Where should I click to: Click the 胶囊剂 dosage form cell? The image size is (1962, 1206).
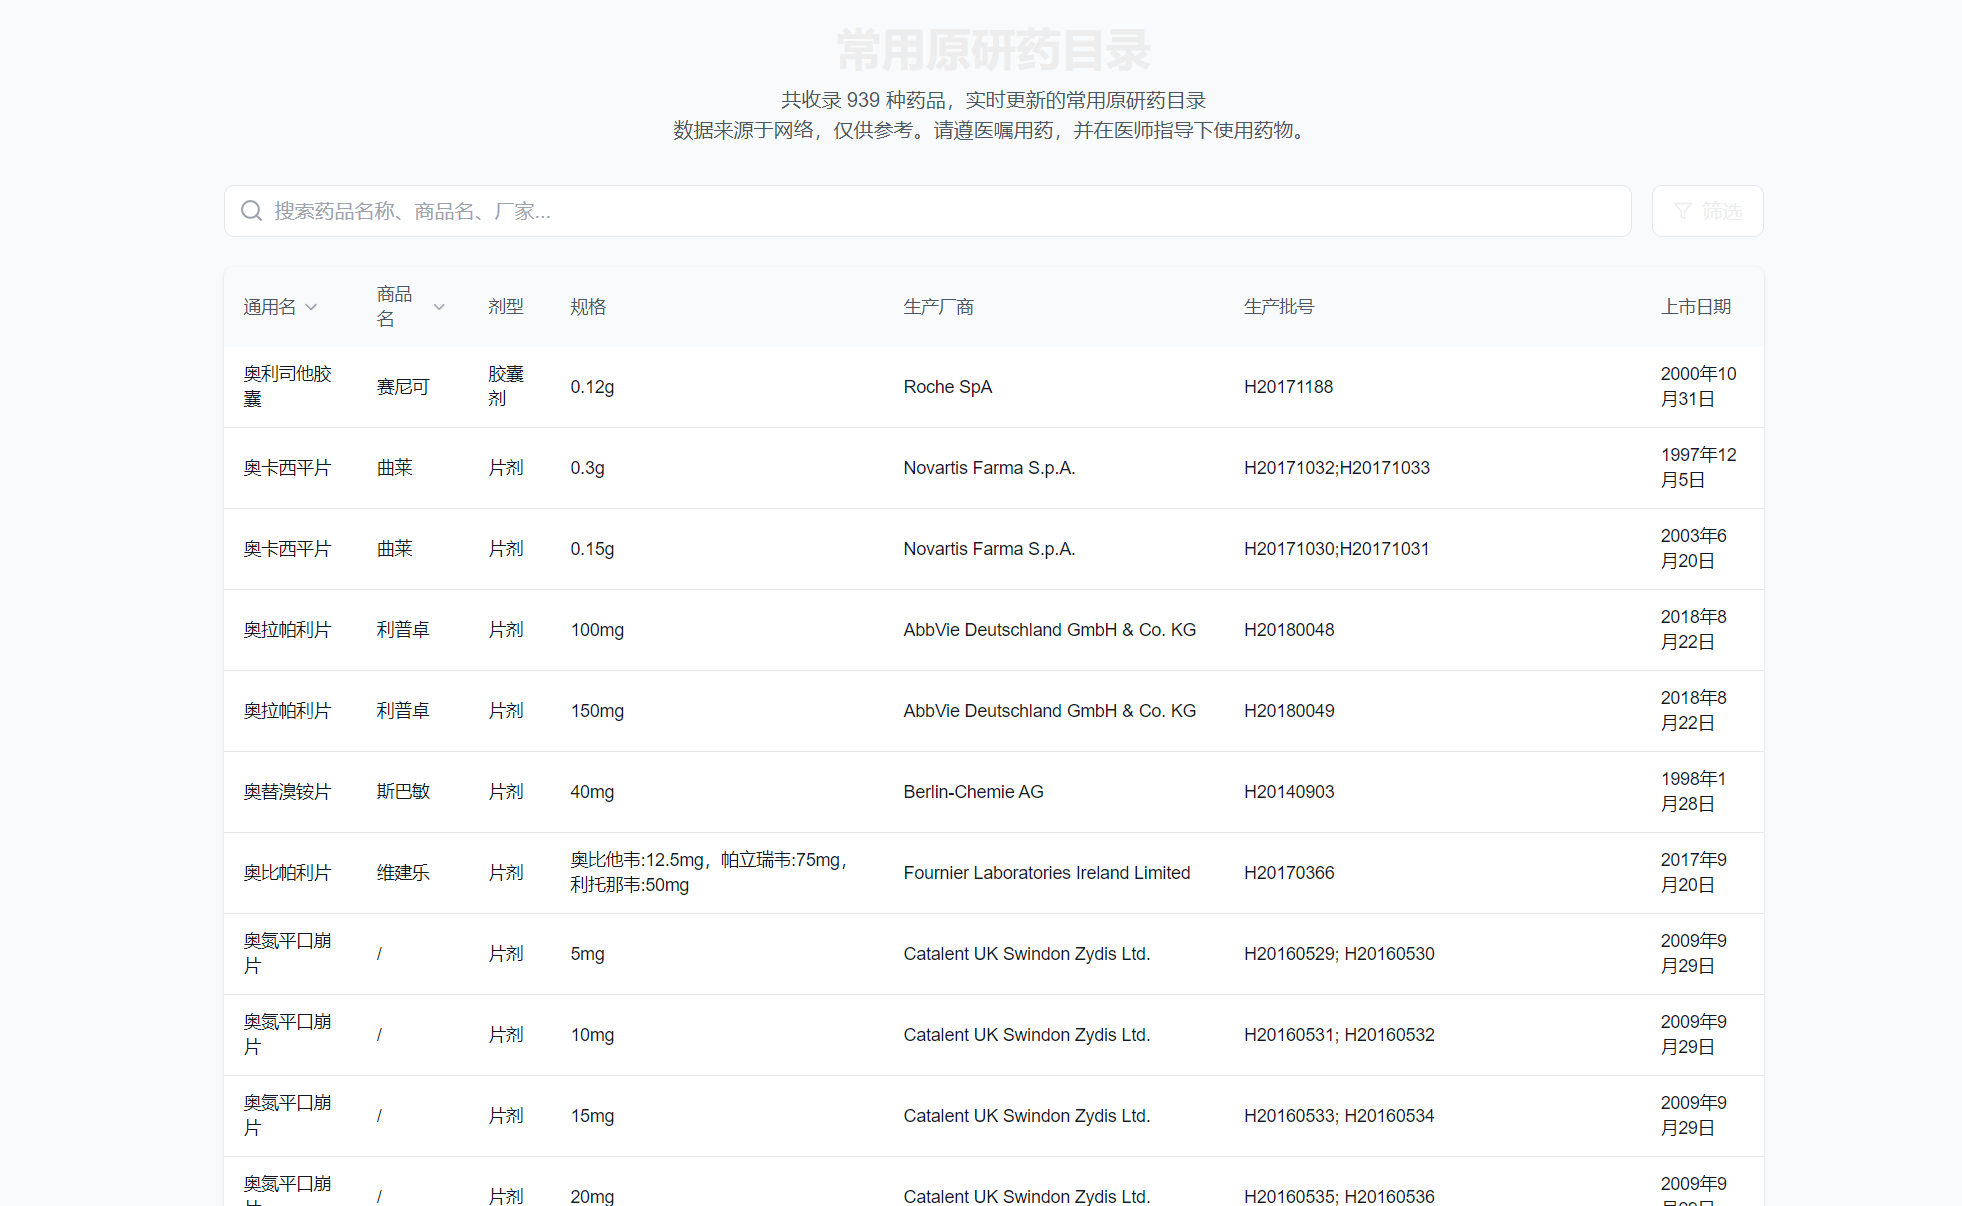pyautogui.click(x=506, y=386)
